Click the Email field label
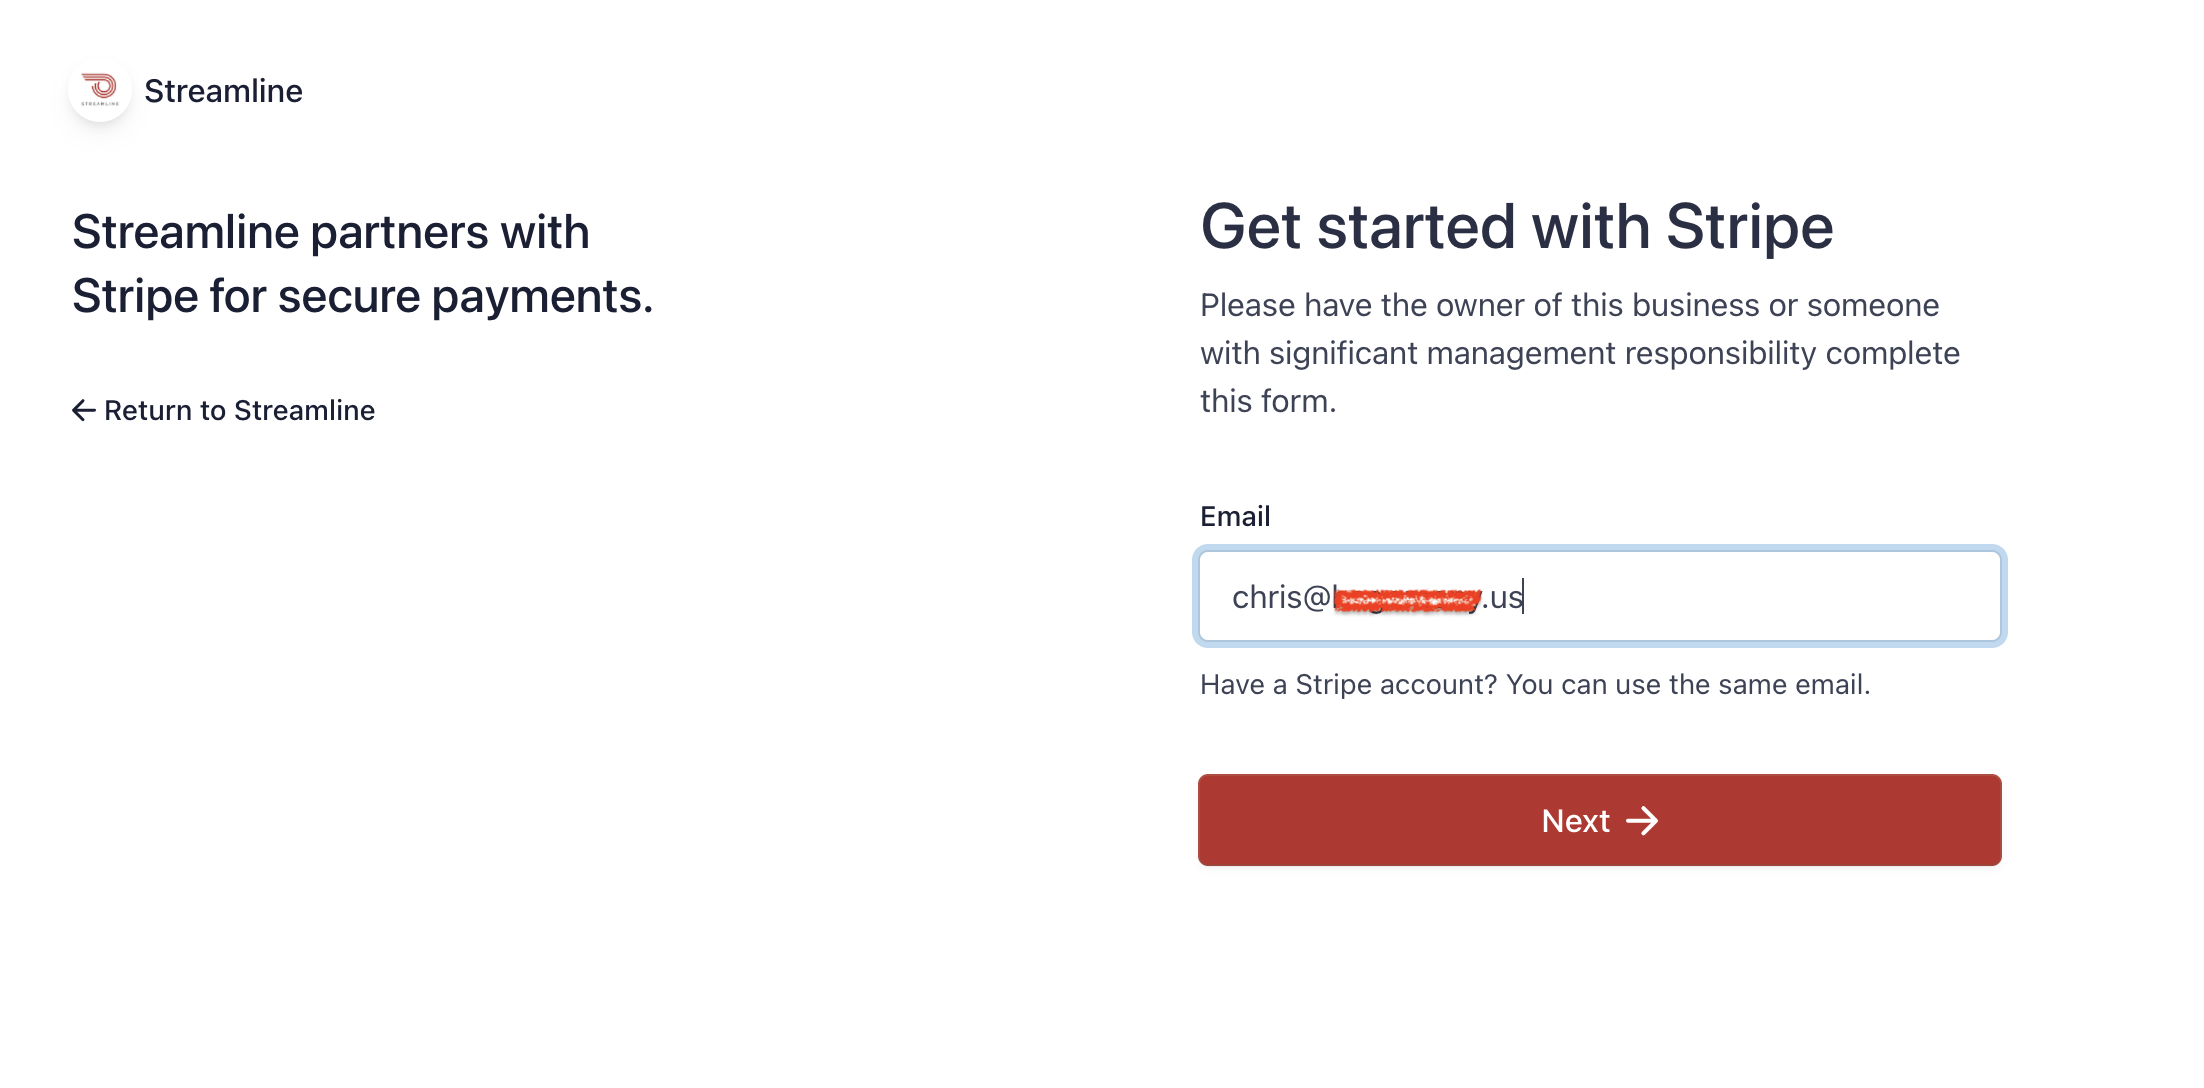Image resolution: width=2204 pixels, height=1088 pixels. click(1235, 516)
